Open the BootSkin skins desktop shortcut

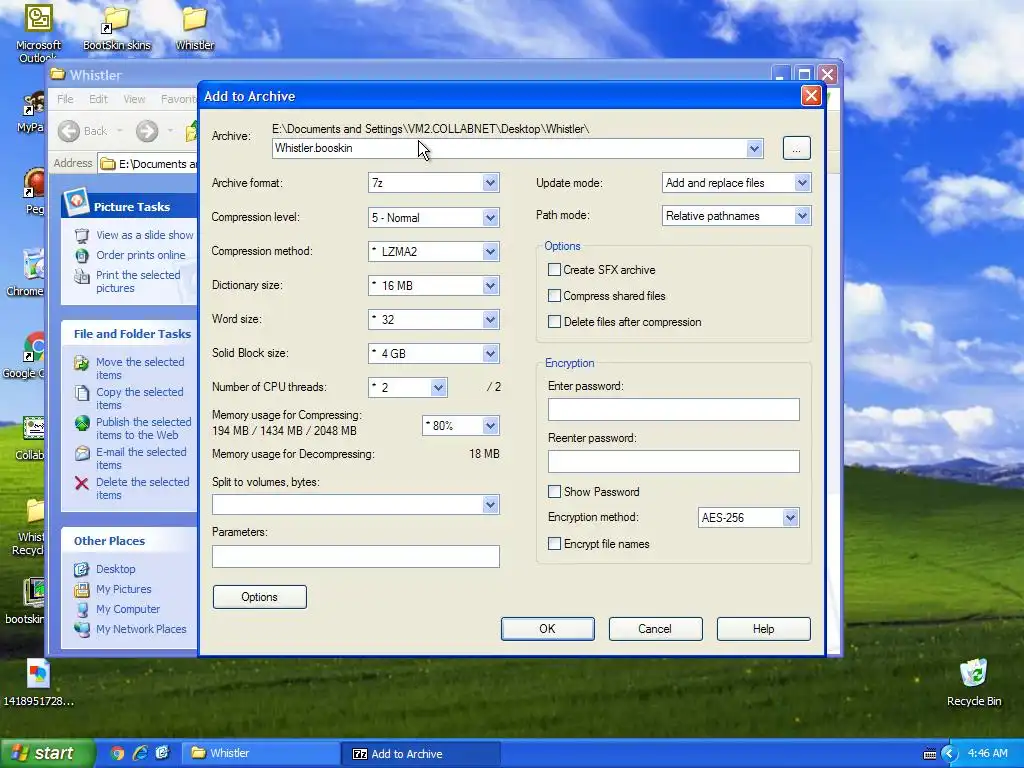116,19
